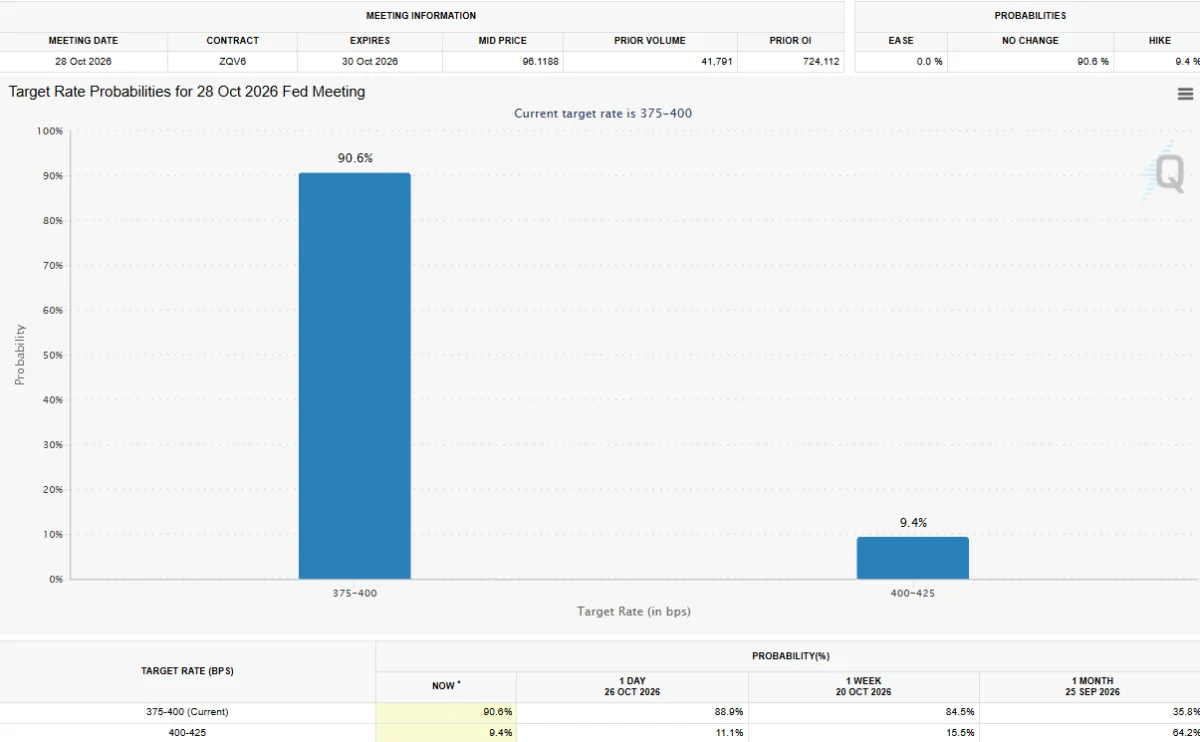This screenshot has height=742, width=1200.
Task: Click the '1 MONTH 25 SEP 2026' column header
Action: [1092, 686]
